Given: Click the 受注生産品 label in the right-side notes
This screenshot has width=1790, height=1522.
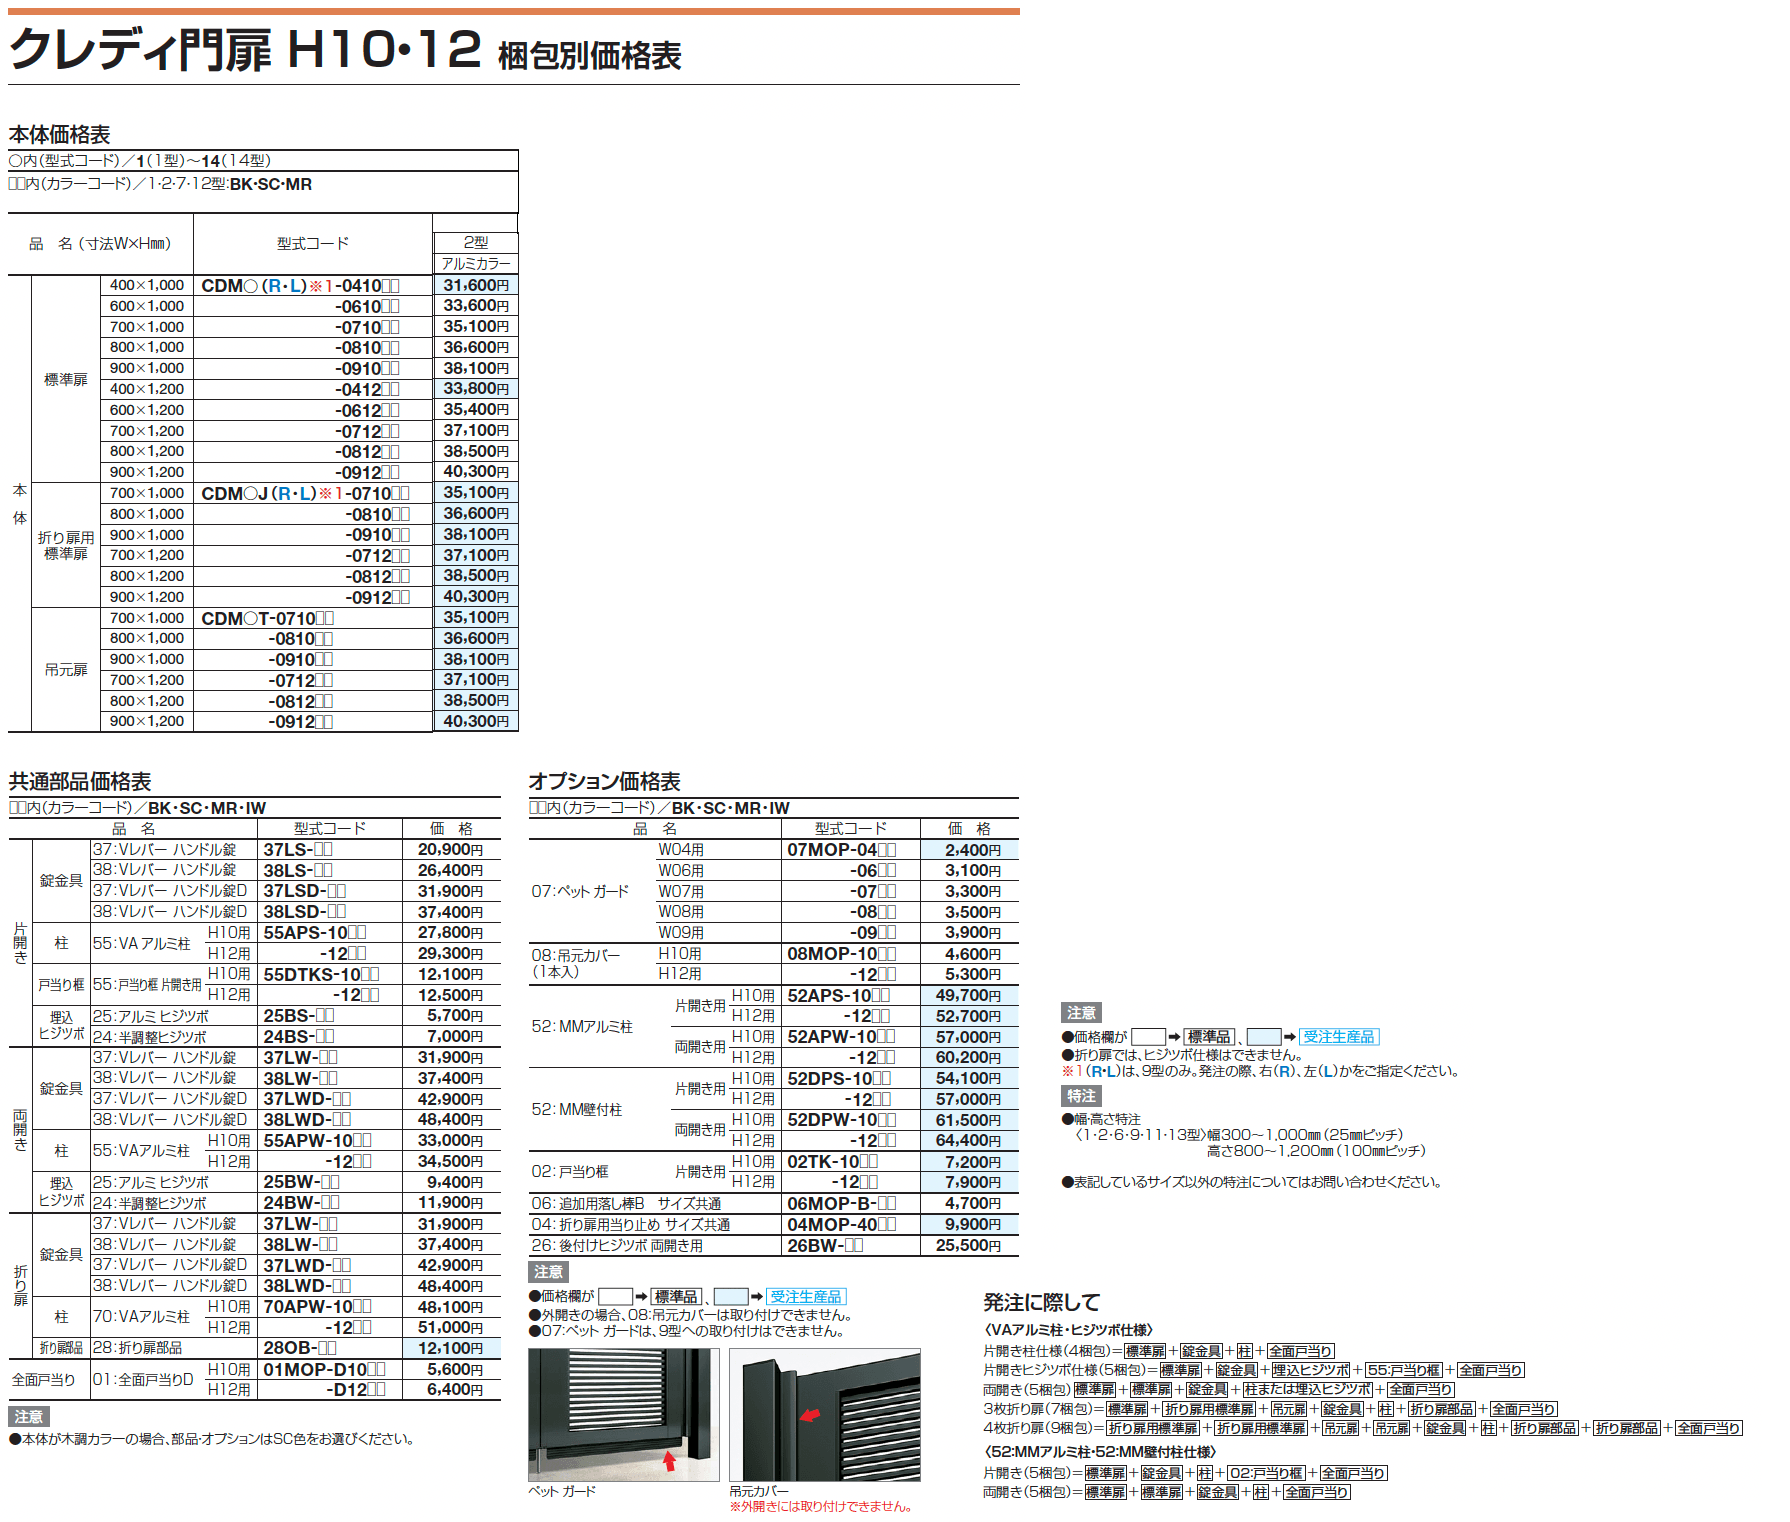Looking at the screenshot, I should click(1339, 1037).
